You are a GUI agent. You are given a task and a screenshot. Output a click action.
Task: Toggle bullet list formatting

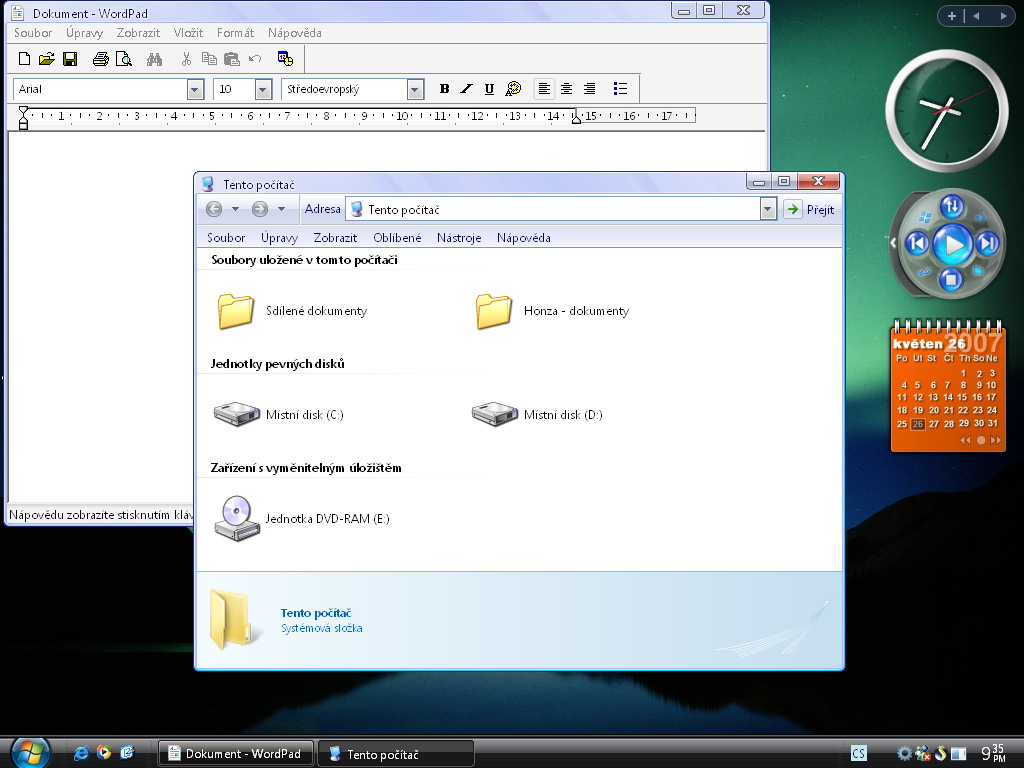point(620,89)
